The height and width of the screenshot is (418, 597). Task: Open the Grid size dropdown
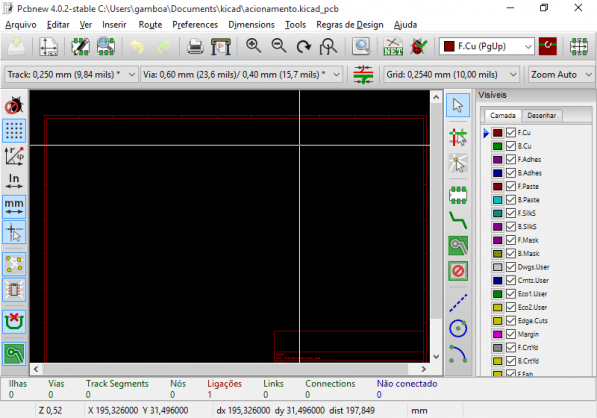[451, 74]
